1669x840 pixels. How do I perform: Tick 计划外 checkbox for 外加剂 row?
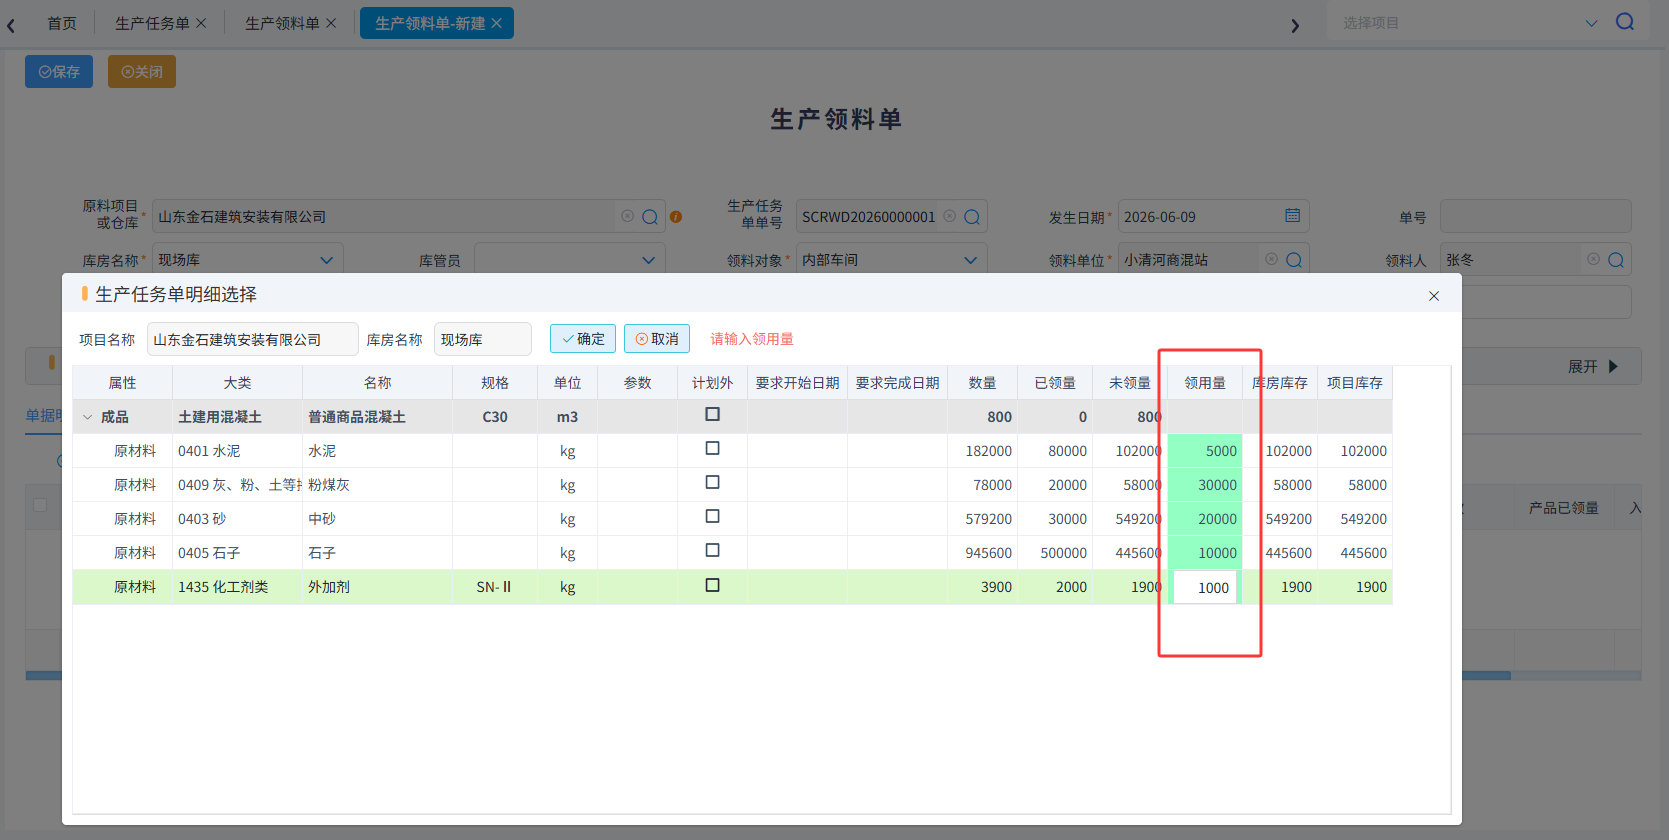(x=713, y=585)
